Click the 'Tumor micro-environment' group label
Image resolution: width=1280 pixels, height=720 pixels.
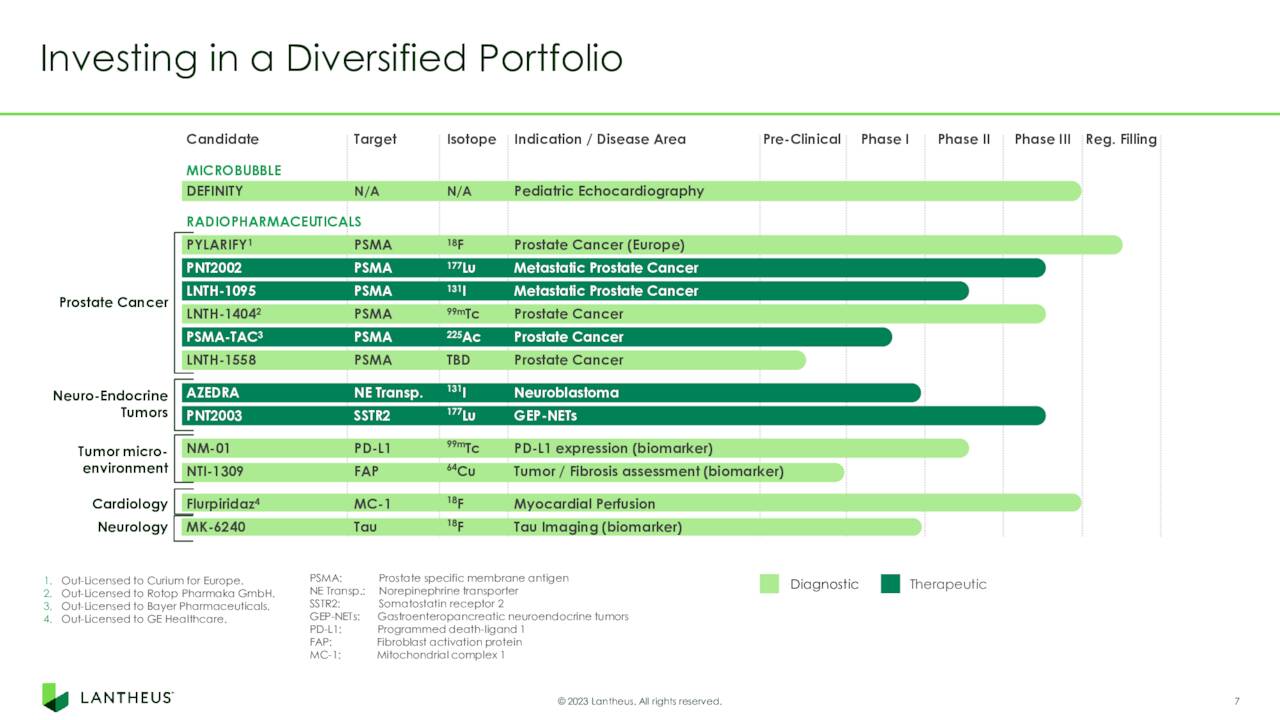tap(124, 460)
